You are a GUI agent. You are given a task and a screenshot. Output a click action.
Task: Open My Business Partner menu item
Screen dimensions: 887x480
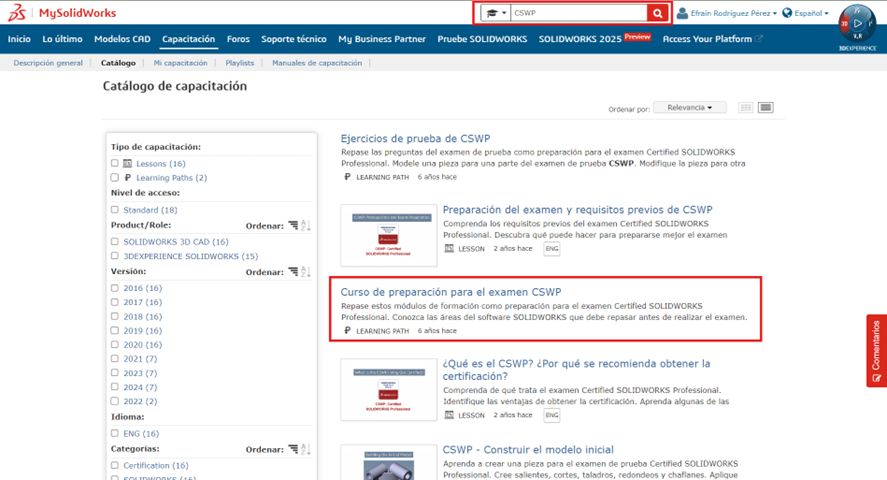coord(382,39)
